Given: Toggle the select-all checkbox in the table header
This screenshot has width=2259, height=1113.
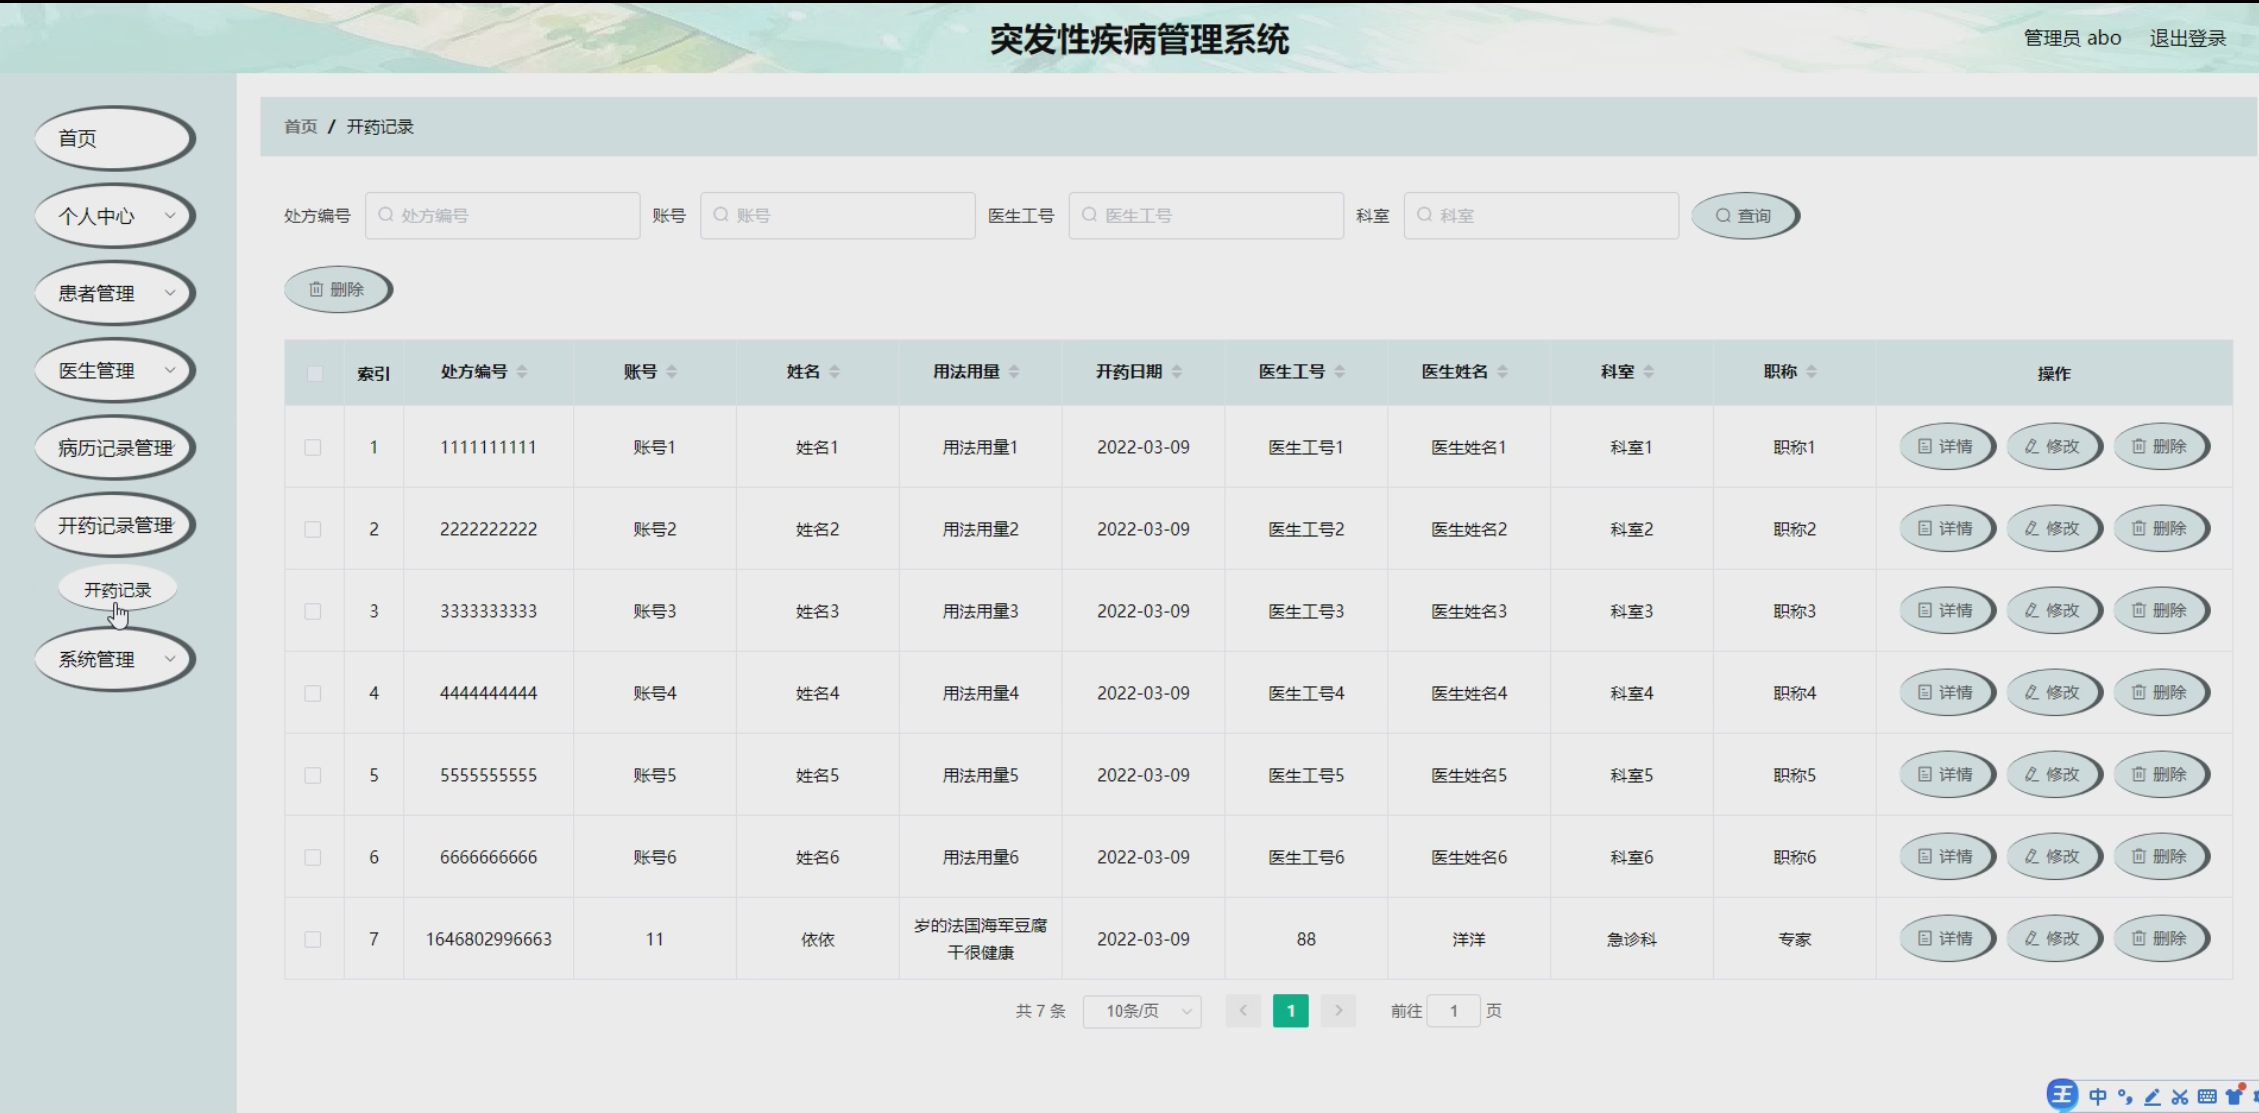Looking at the screenshot, I should [x=314, y=373].
